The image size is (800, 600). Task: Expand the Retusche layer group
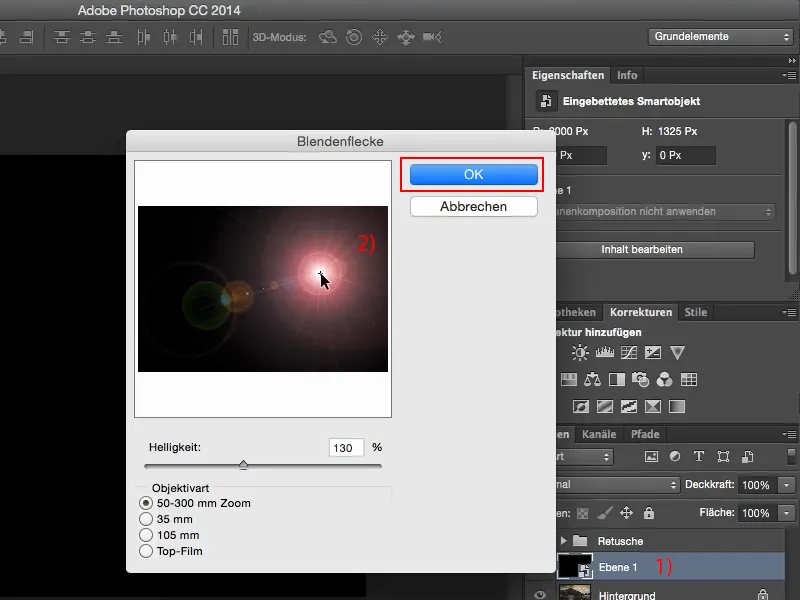pyautogui.click(x=562, y=541)
